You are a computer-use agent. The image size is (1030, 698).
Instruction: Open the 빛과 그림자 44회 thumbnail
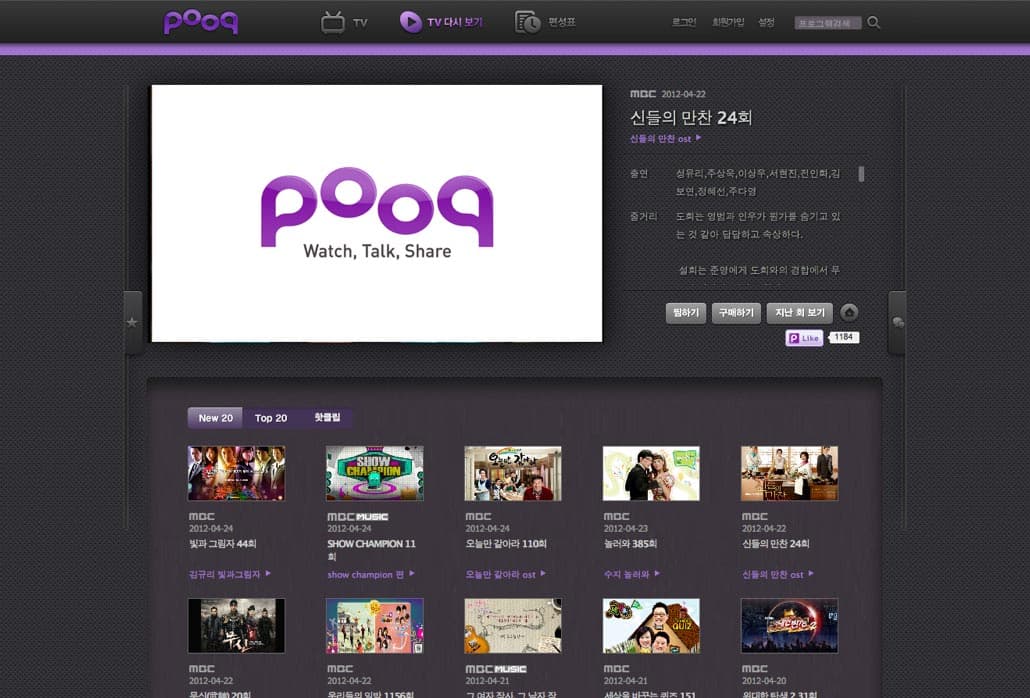pos(236,473)
